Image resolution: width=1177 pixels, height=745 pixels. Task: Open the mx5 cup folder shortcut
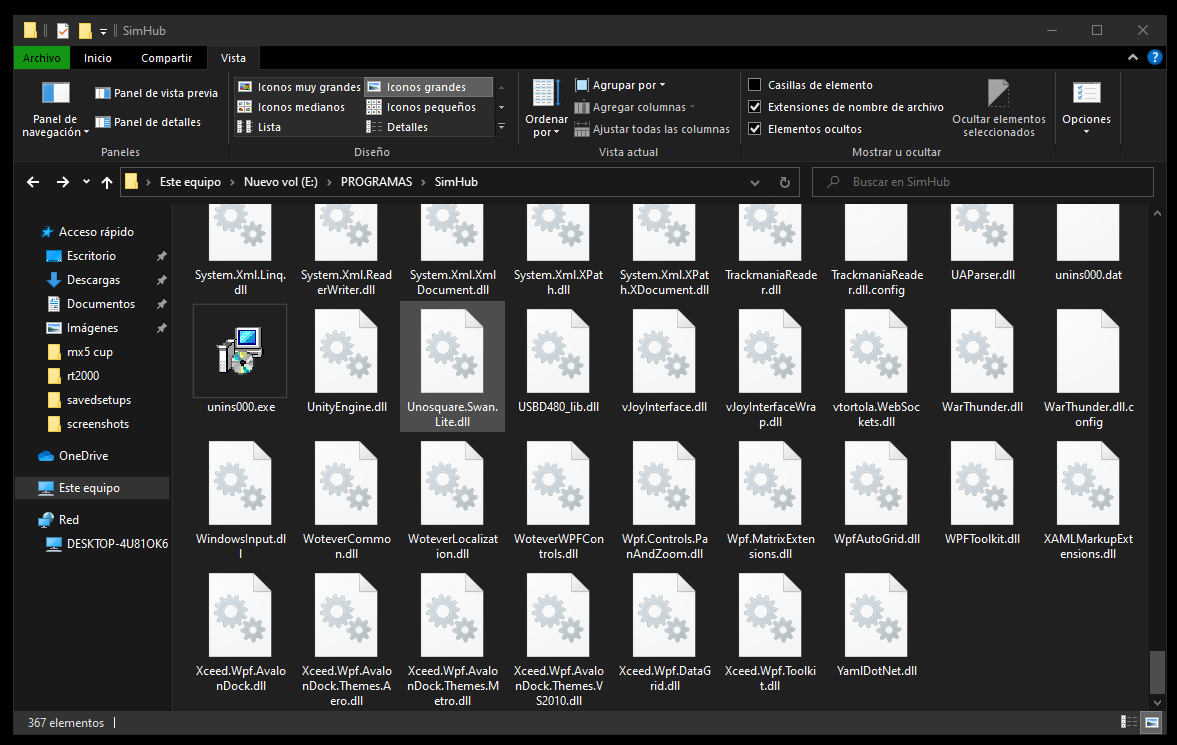tap(89, 352)
